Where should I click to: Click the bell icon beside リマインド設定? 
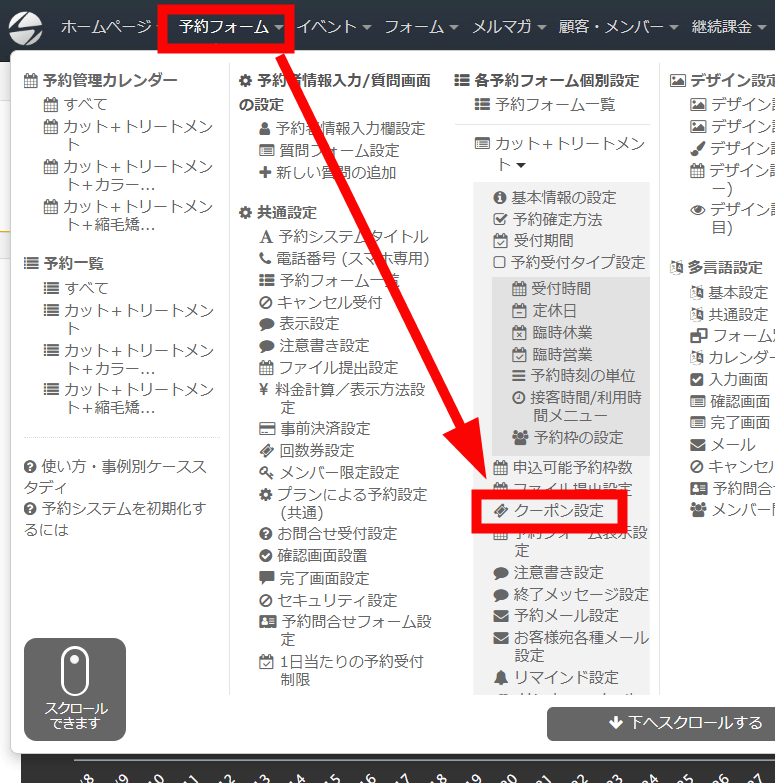click(x=501, y=678)
